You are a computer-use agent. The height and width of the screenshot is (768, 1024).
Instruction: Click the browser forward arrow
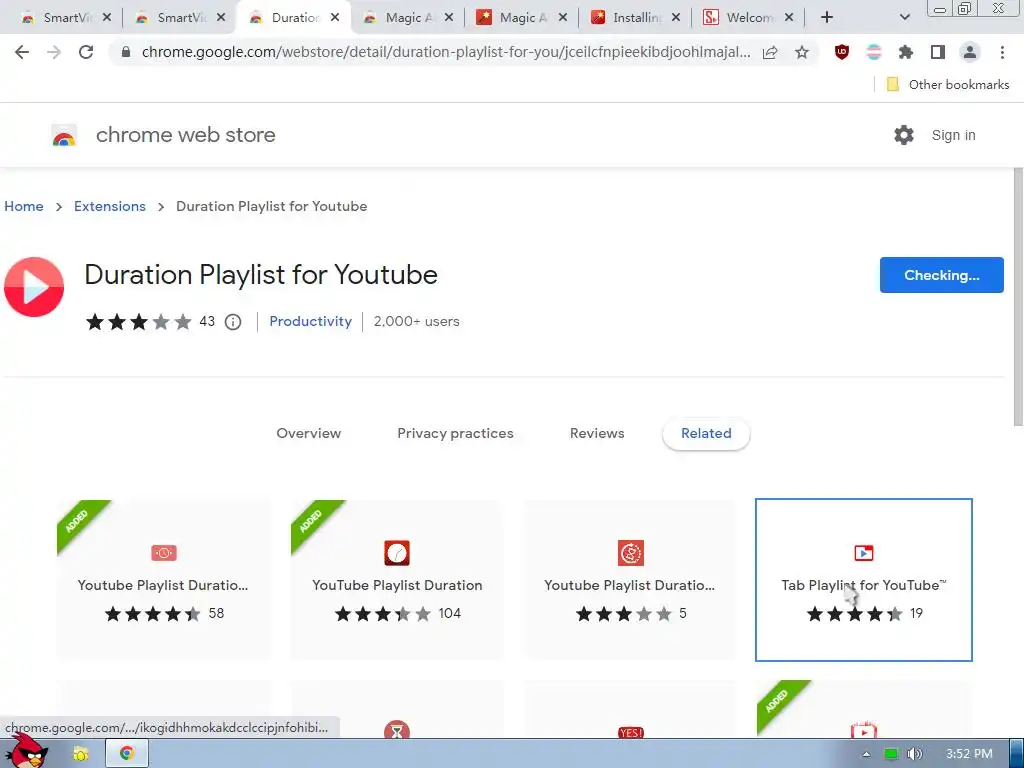click(54, 52)
